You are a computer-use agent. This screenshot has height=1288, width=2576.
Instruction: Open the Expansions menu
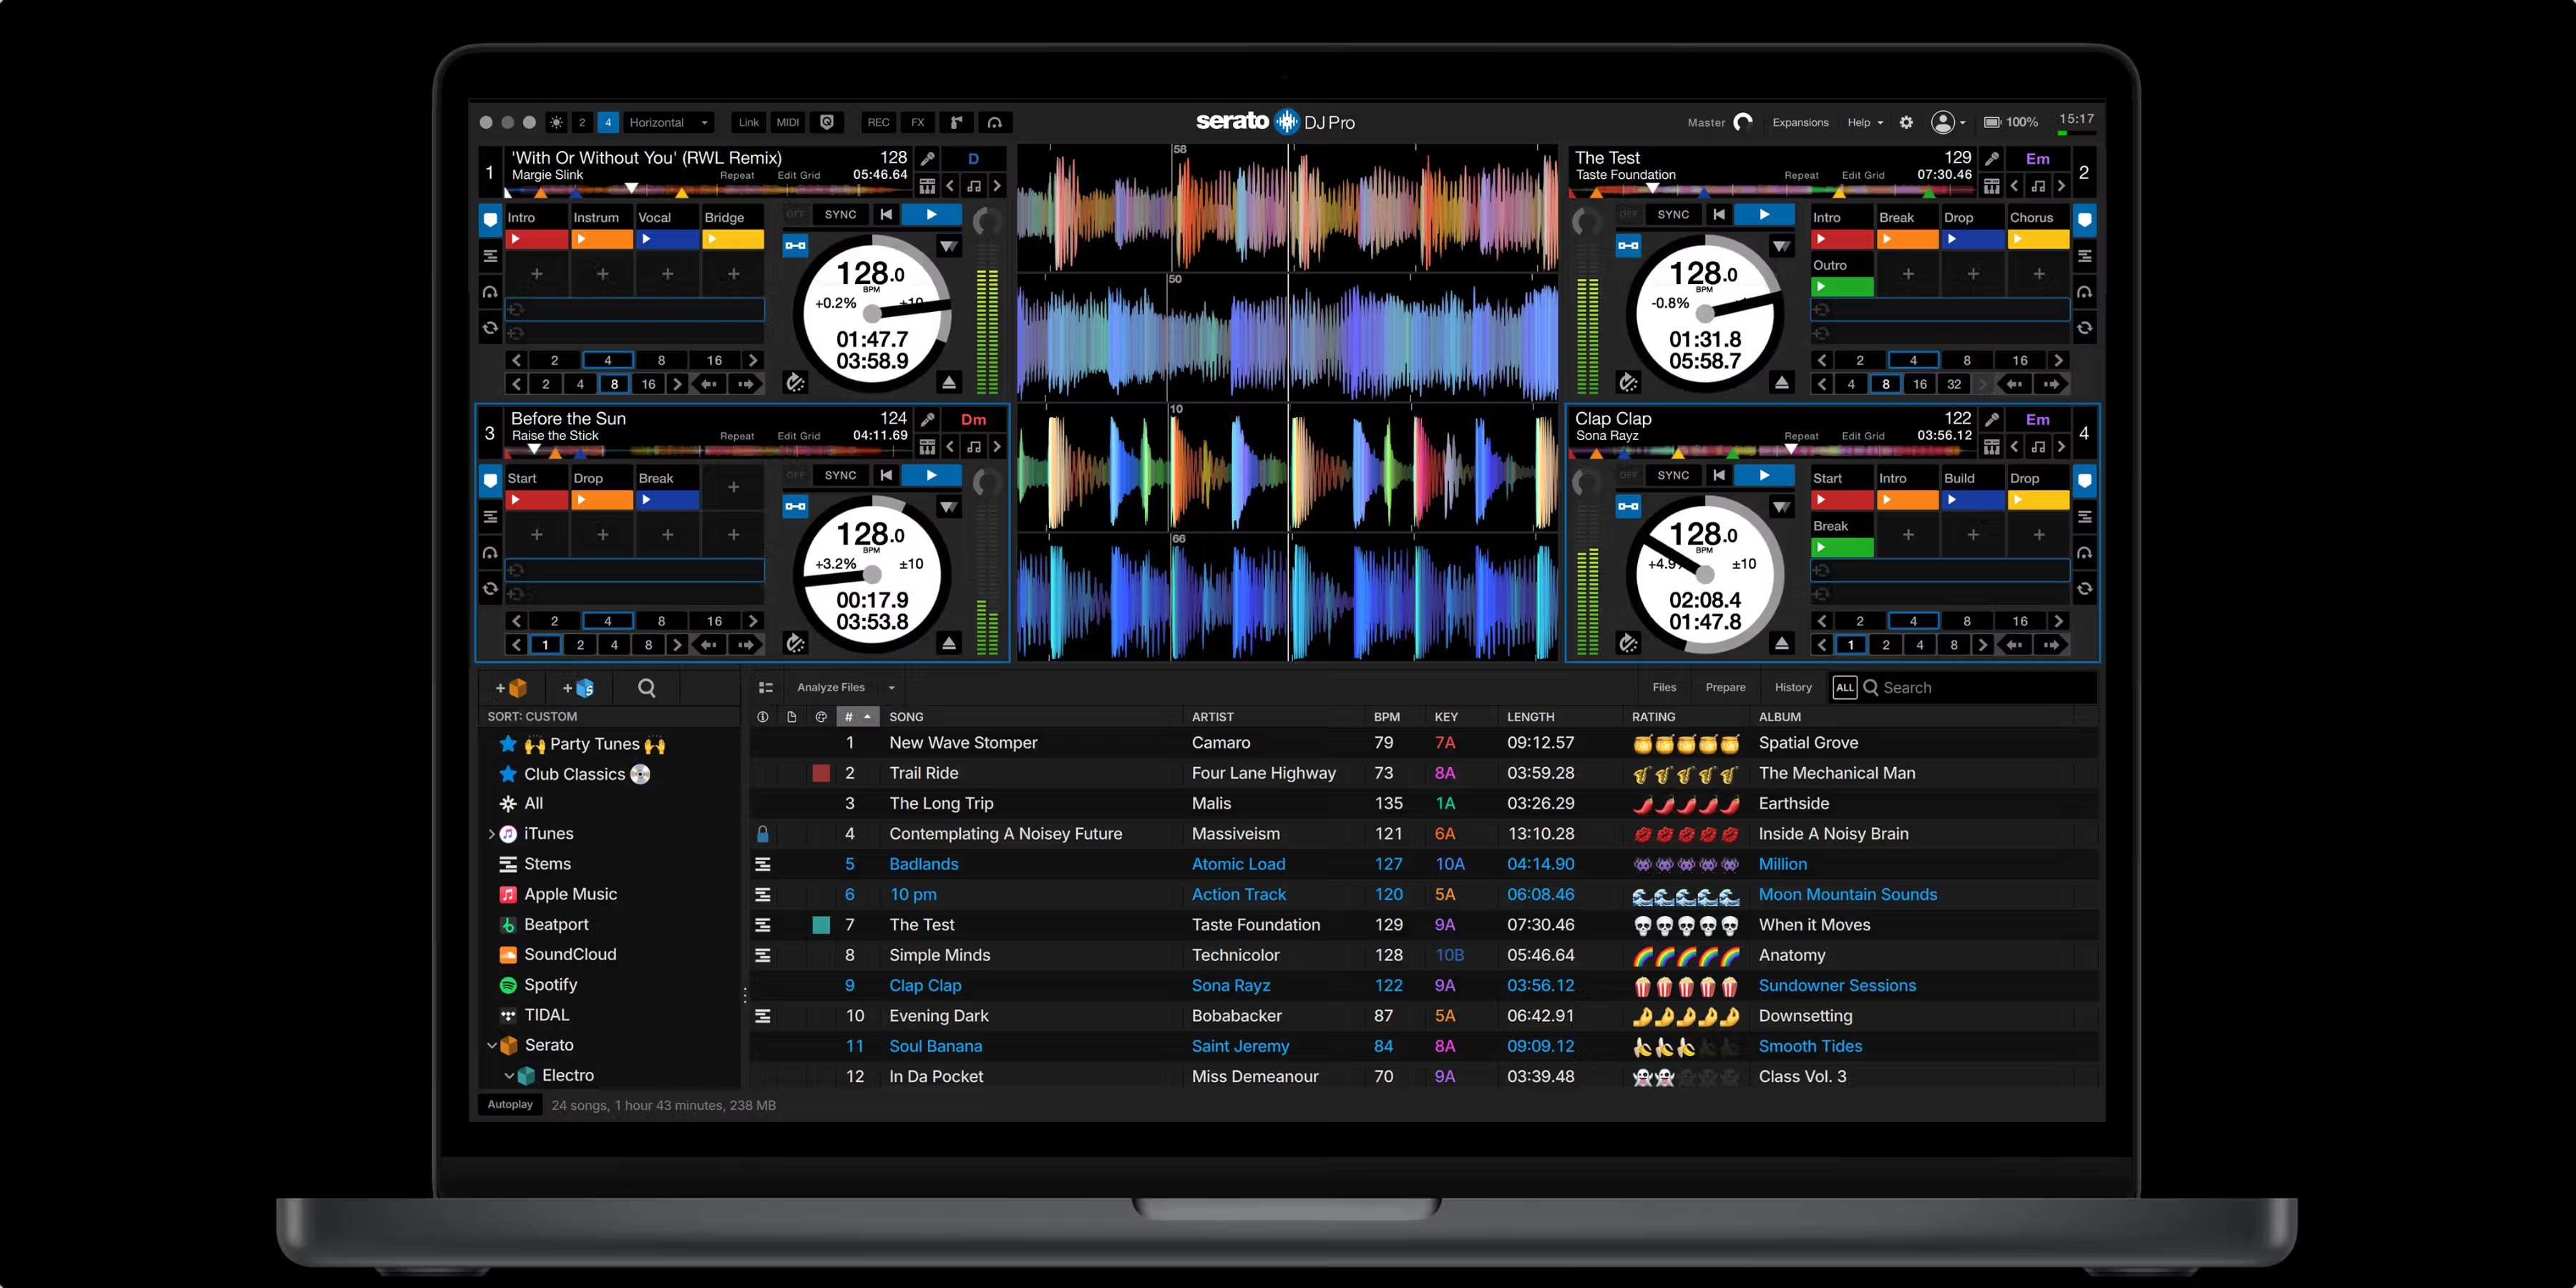(1800, 122)
